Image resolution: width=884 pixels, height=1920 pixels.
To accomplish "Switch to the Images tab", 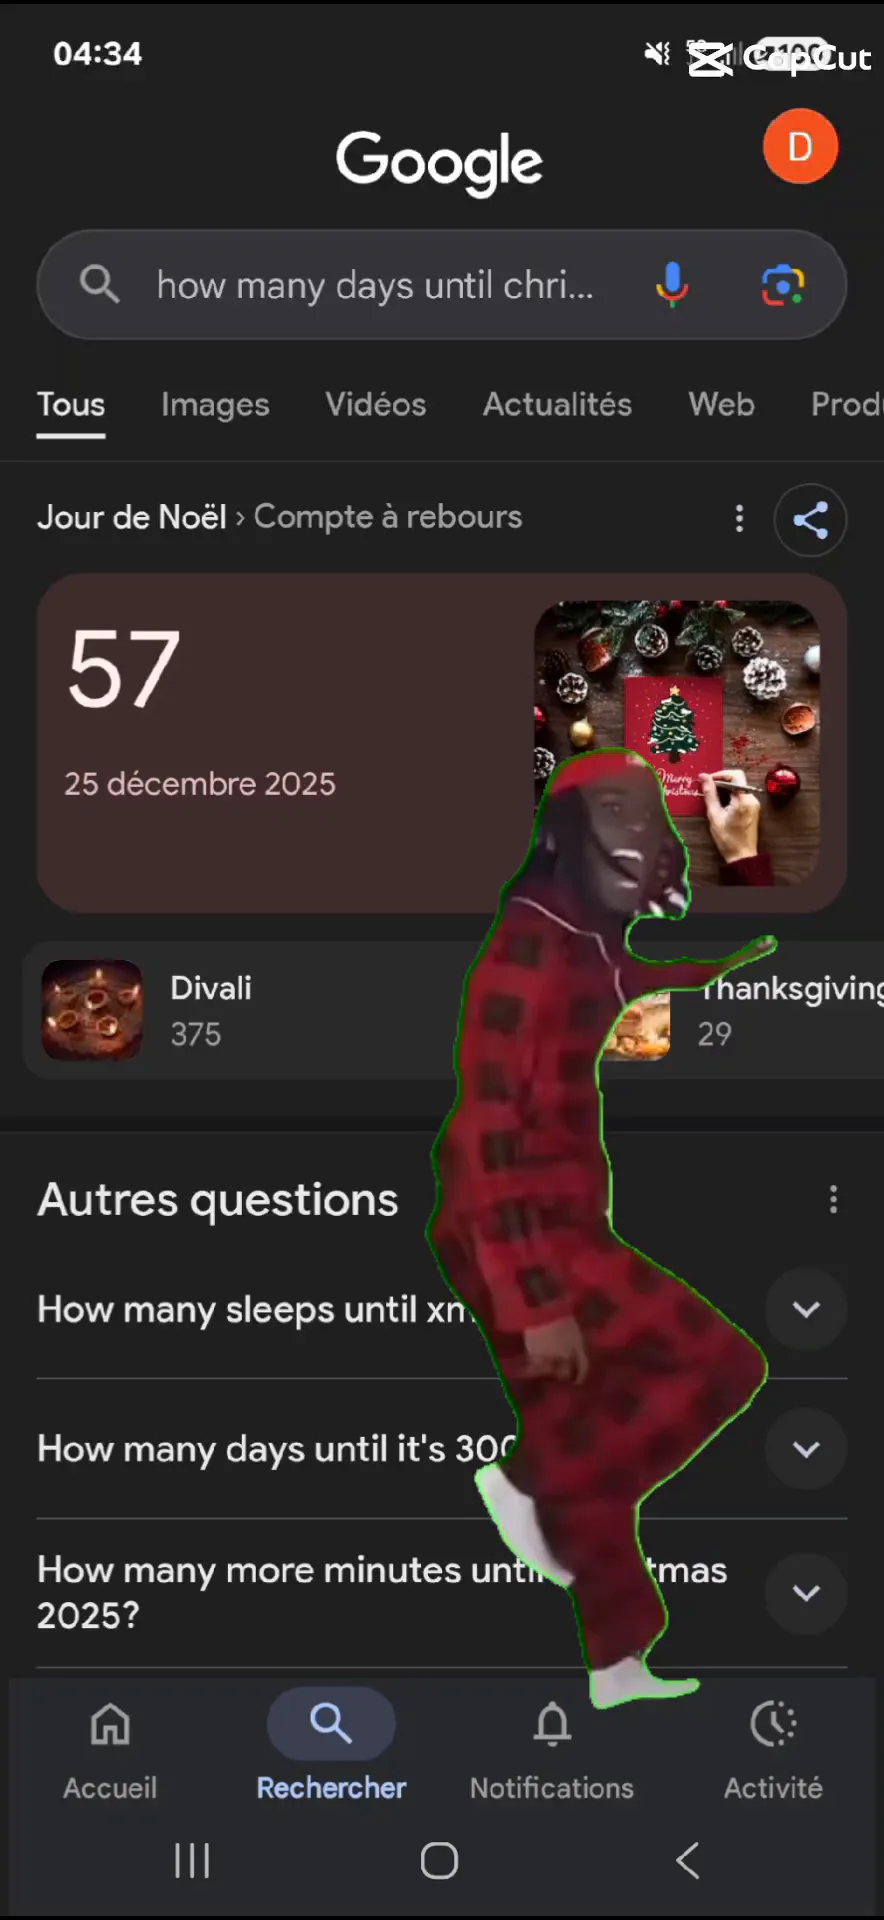I will coord(215,405).
